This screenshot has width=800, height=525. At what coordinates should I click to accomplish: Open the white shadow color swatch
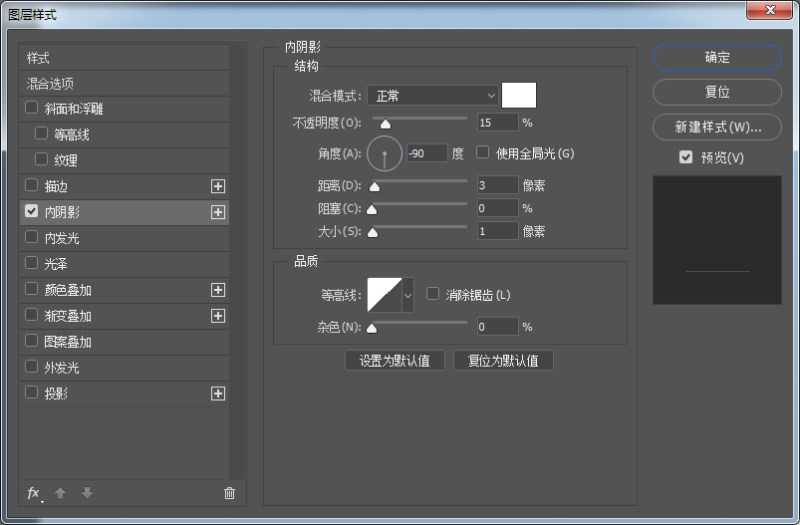point(519,96)
